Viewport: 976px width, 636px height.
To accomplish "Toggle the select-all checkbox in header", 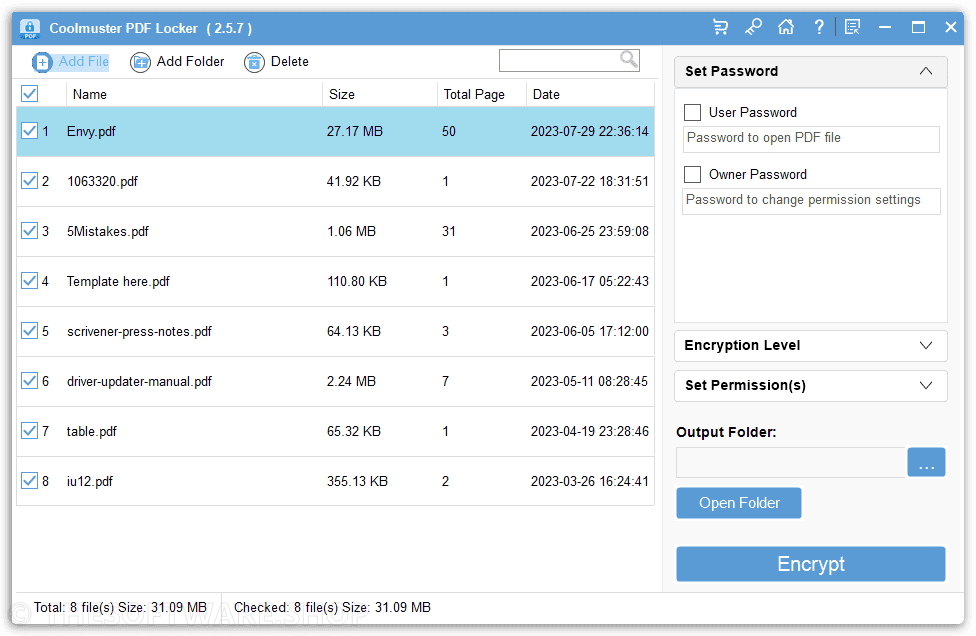I will (29, 93).
